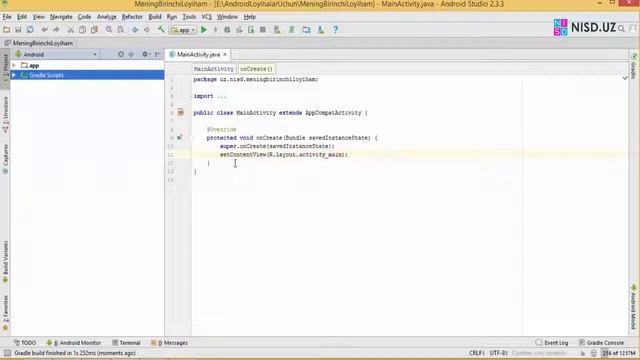Save all files using toolbar icon
This screenshot has height=360, width=640.
tap(18, 30)
